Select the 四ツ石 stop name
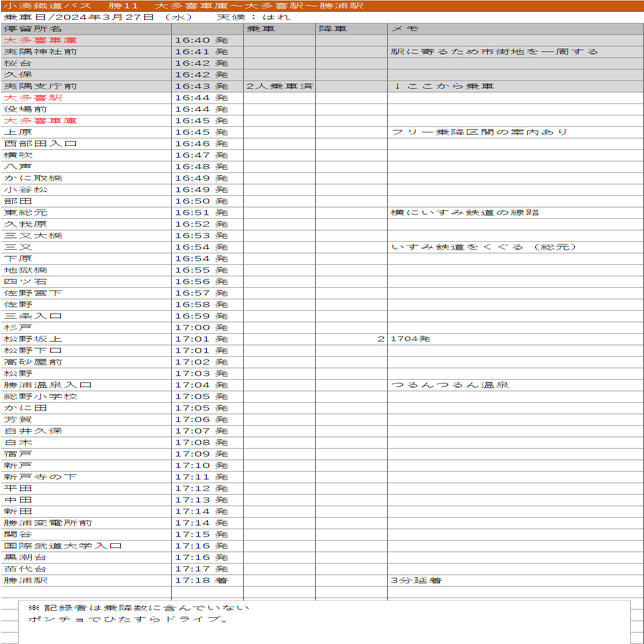Viewport: 644px width, 644px height. point(25,282)
